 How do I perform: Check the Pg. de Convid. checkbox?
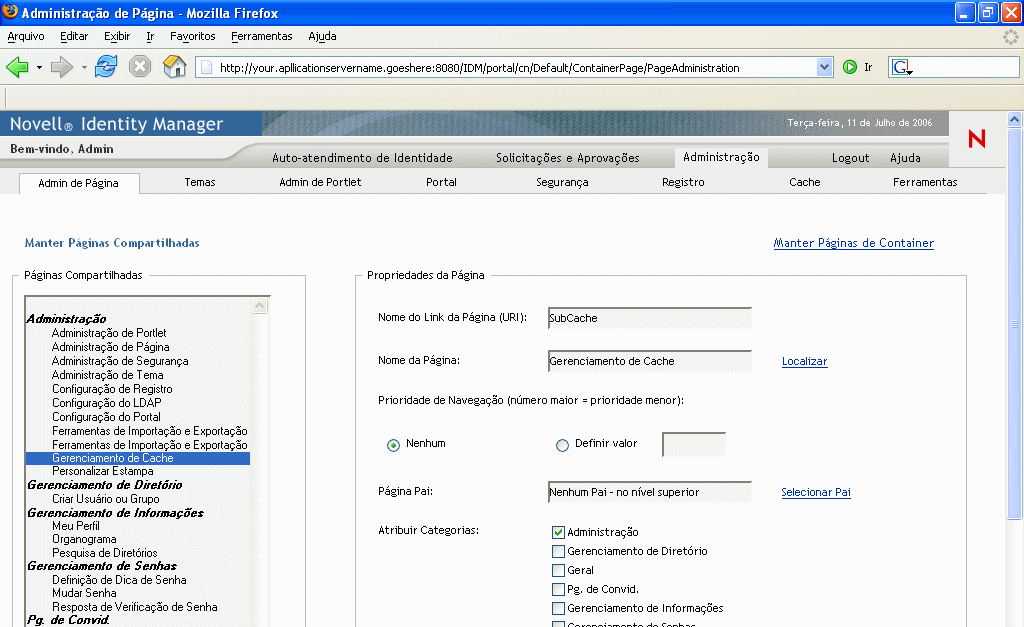tap(558, 589)
